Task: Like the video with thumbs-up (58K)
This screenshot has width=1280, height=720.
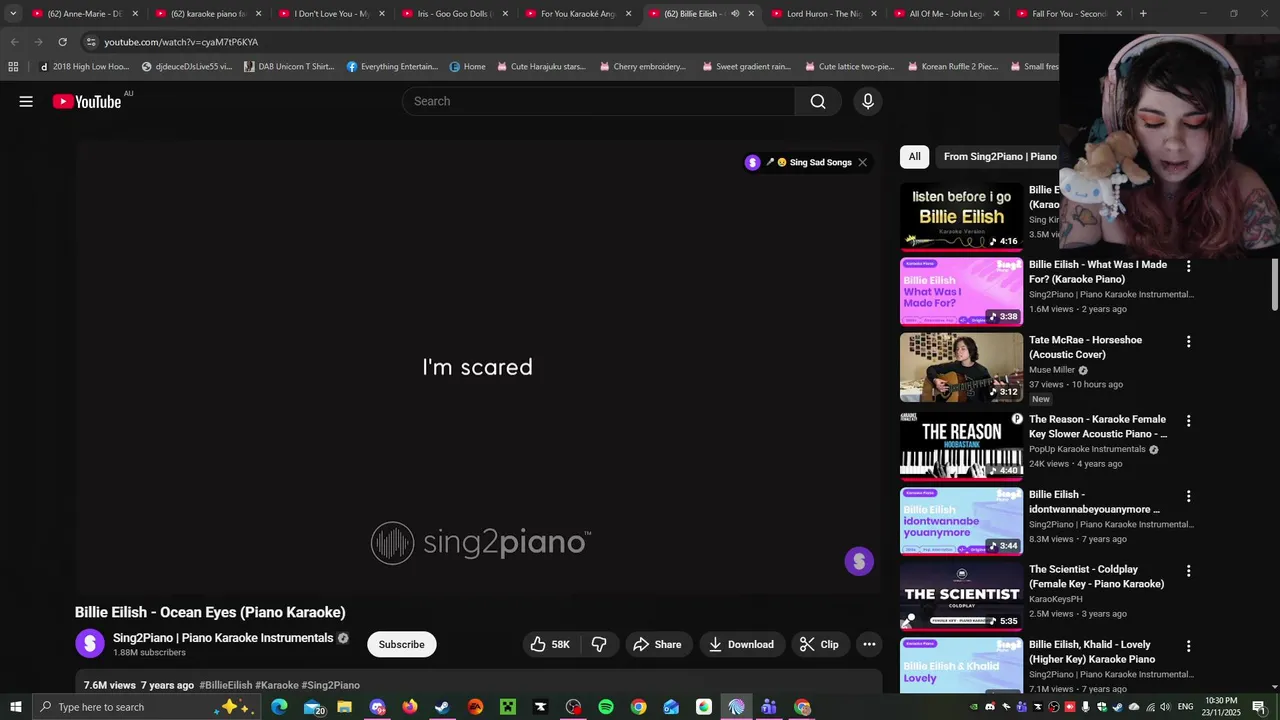Action: pyautogui.click(x=549, y=645)
